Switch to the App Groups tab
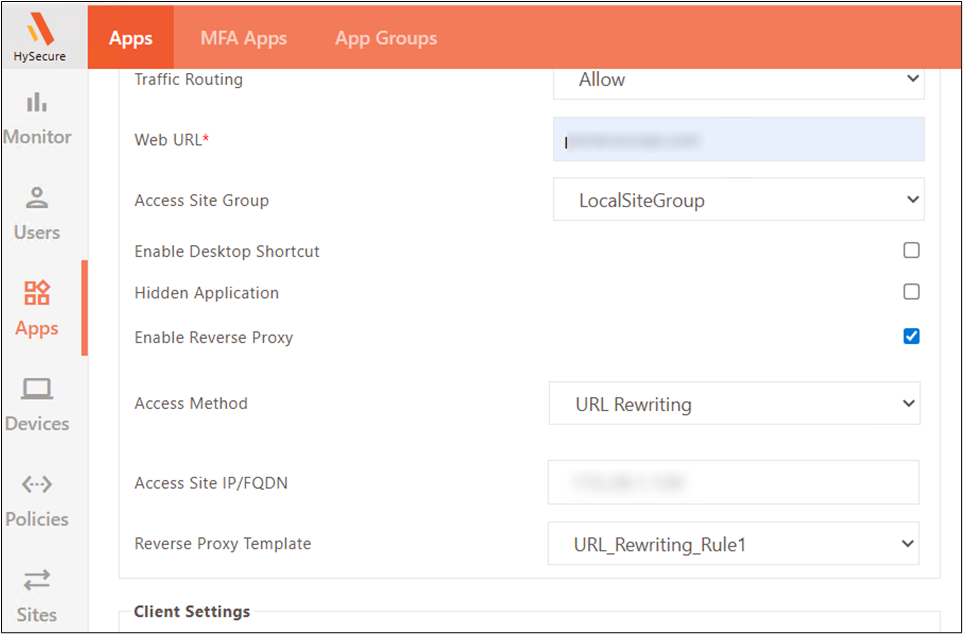This screenshot has width=963, height=634. click(x=386, y=38)
